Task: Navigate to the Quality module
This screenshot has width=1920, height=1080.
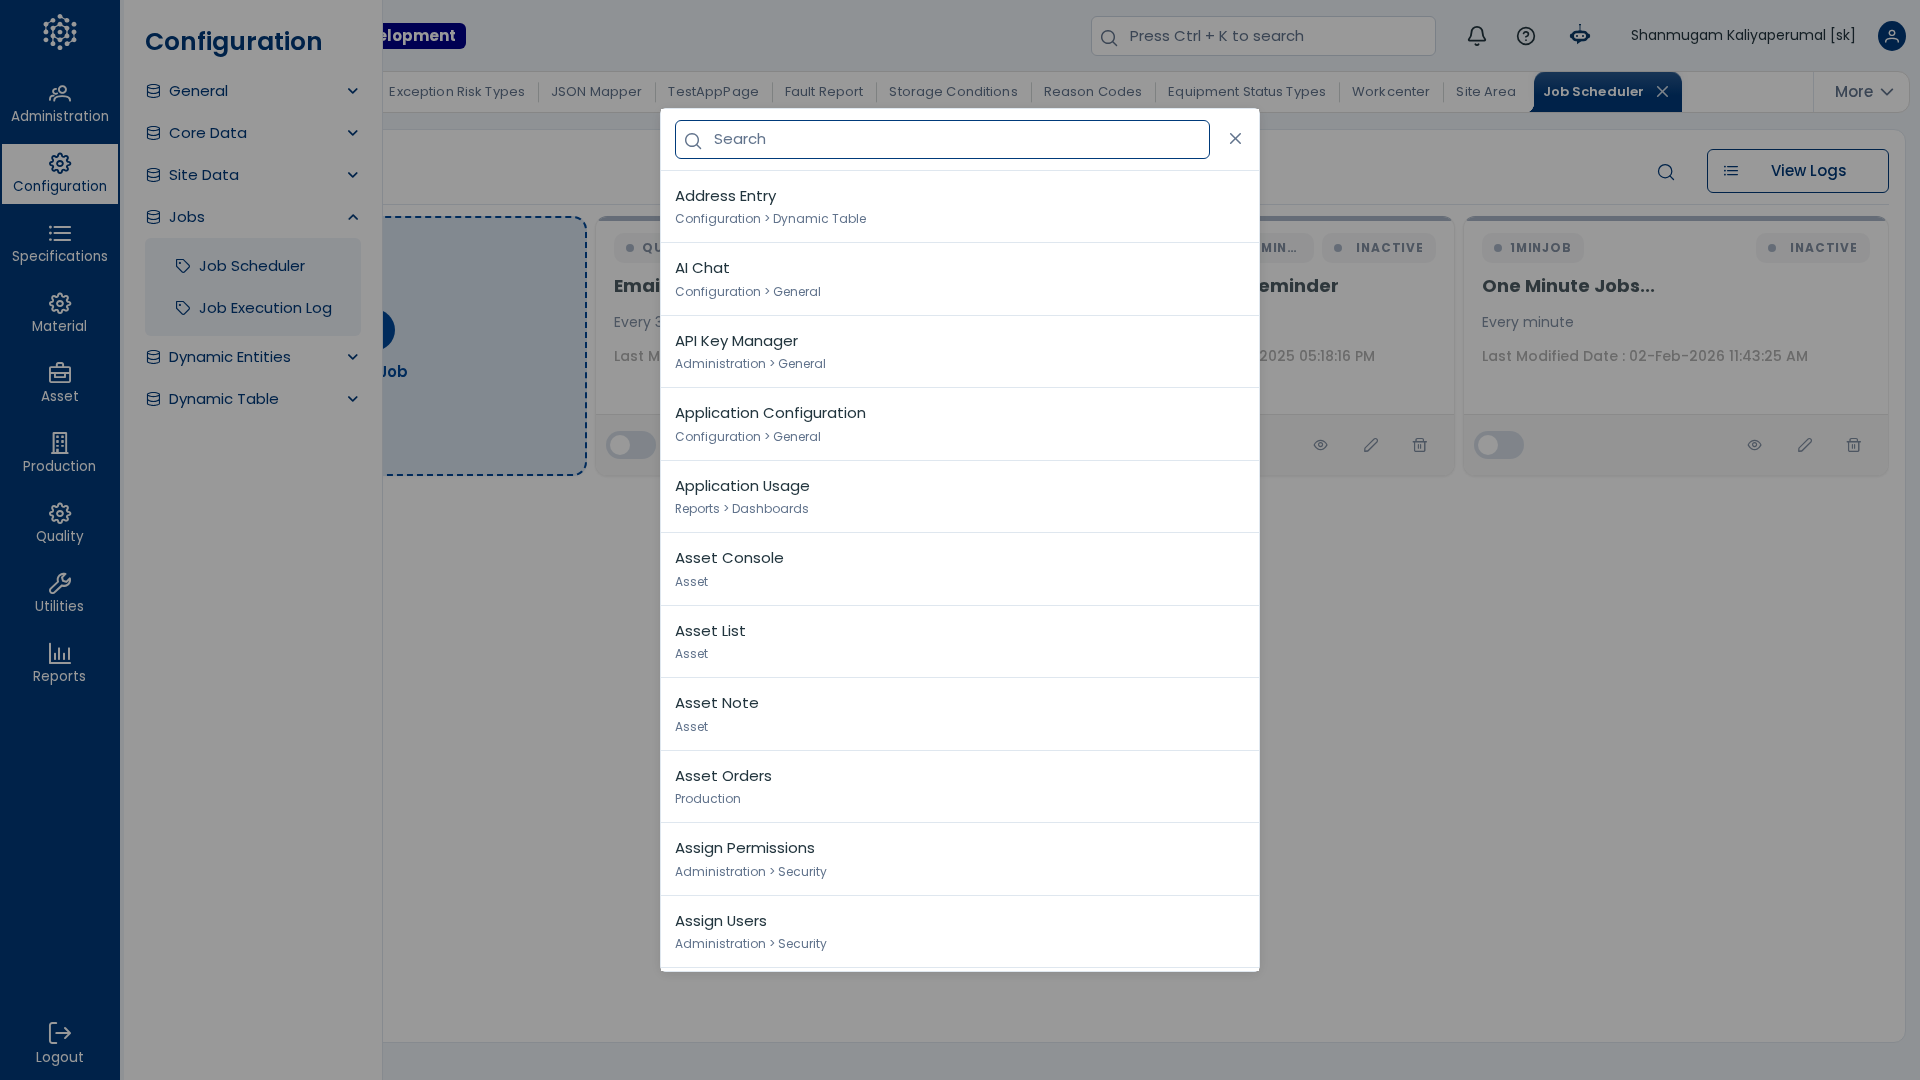Action: (x=60, y=524)
